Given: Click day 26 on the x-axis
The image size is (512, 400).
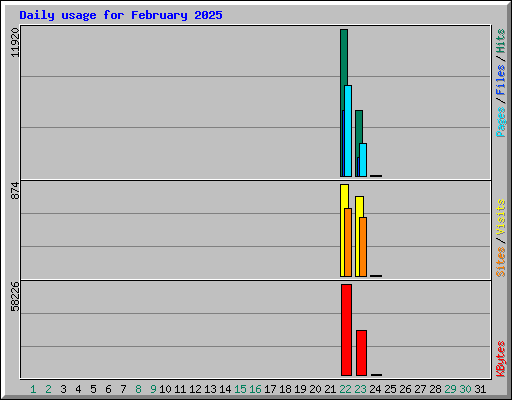Looking at the screenshot, I should pyautogui.click(x=405, y=389).
